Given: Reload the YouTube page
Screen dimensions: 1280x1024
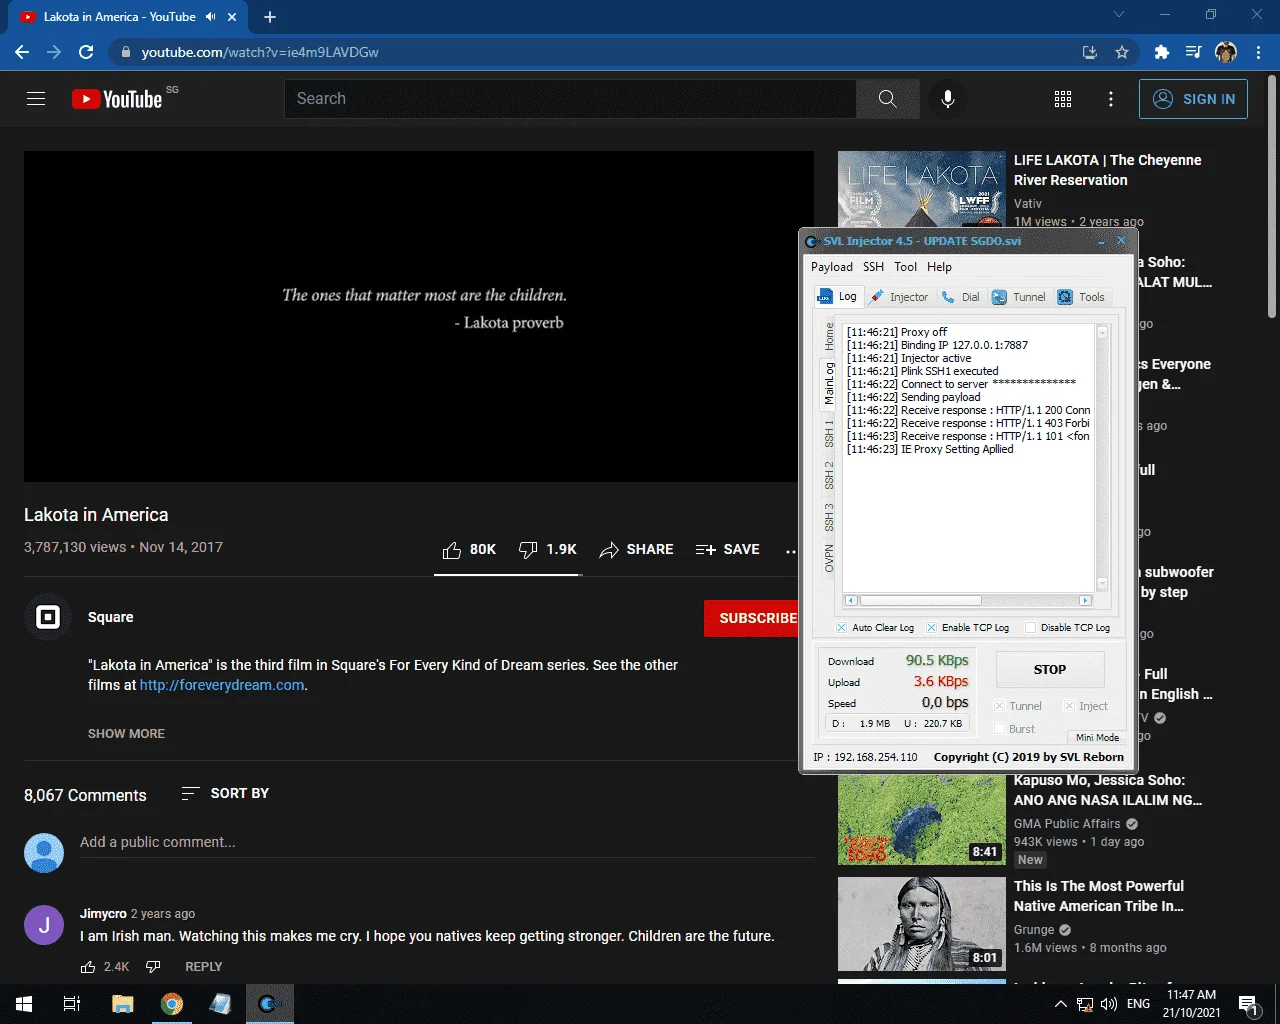Looking at the screenshot, I should click(x=86, y=52).
